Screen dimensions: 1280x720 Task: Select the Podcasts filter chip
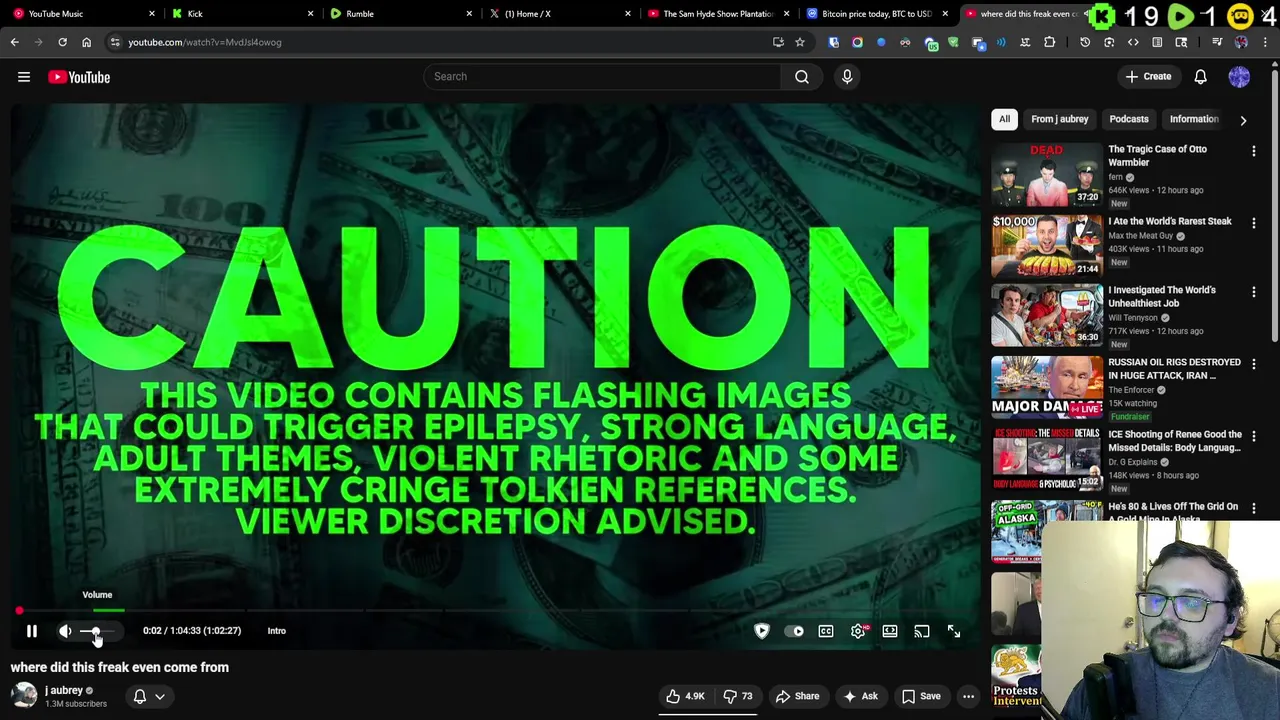(x=1129, y=119)
